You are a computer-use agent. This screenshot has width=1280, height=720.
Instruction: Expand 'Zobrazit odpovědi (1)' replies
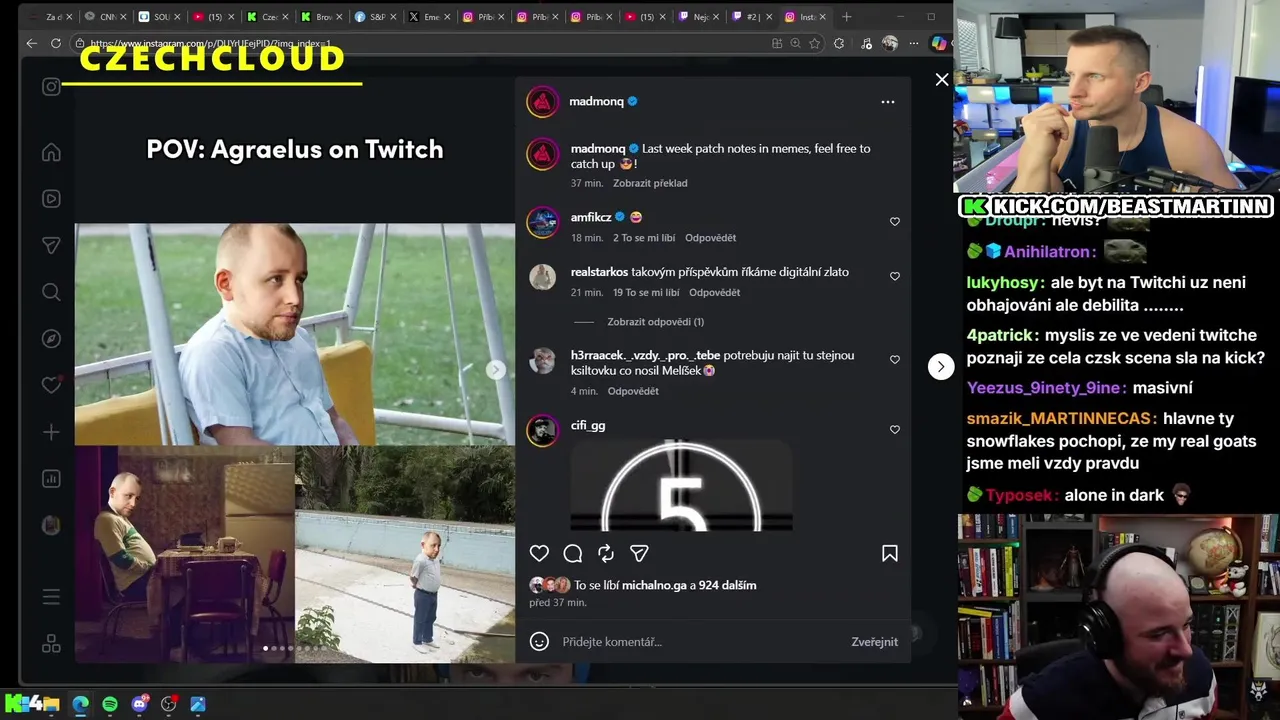click(655, 322)
